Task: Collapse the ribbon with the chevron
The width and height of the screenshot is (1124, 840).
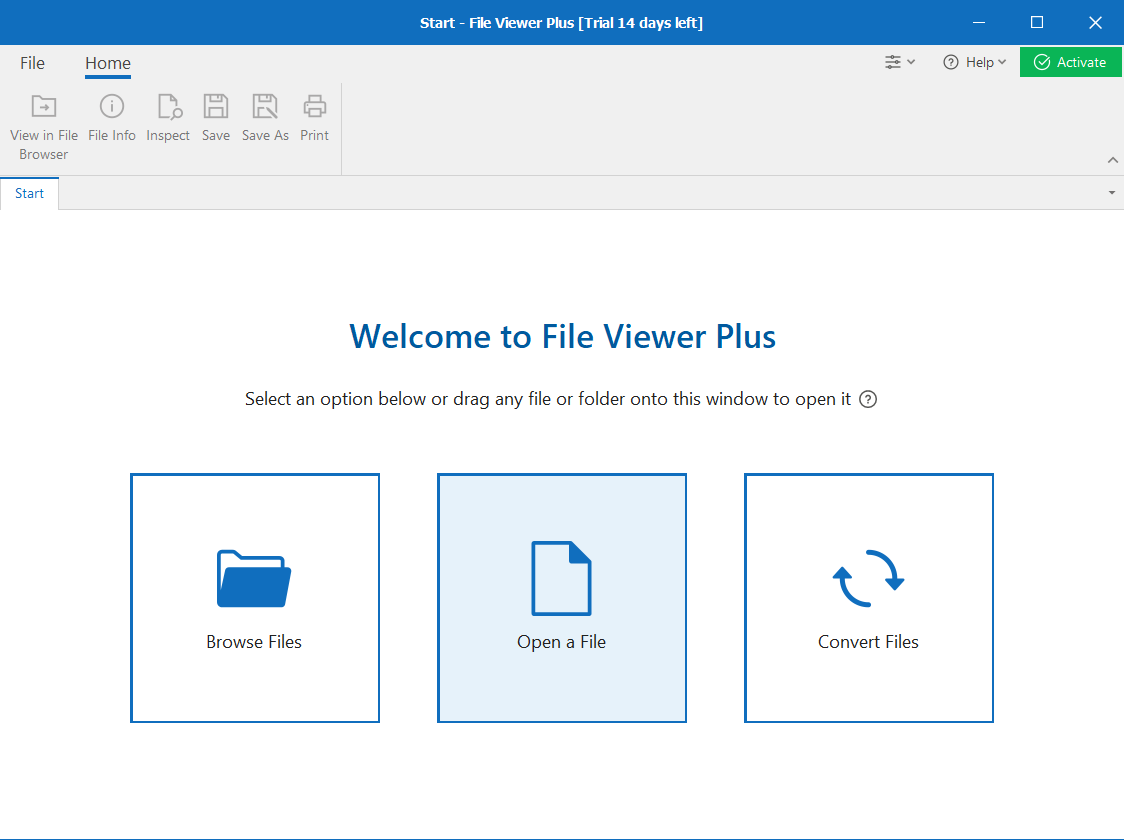Action: click(1113, 160)
